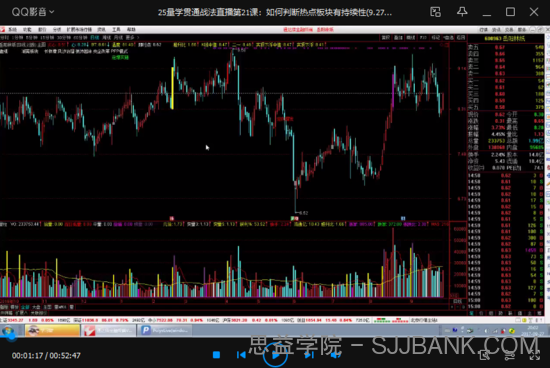Click the 卖五 order book row
The height and width of the screenshot is (368, 550).
(505, 47)
